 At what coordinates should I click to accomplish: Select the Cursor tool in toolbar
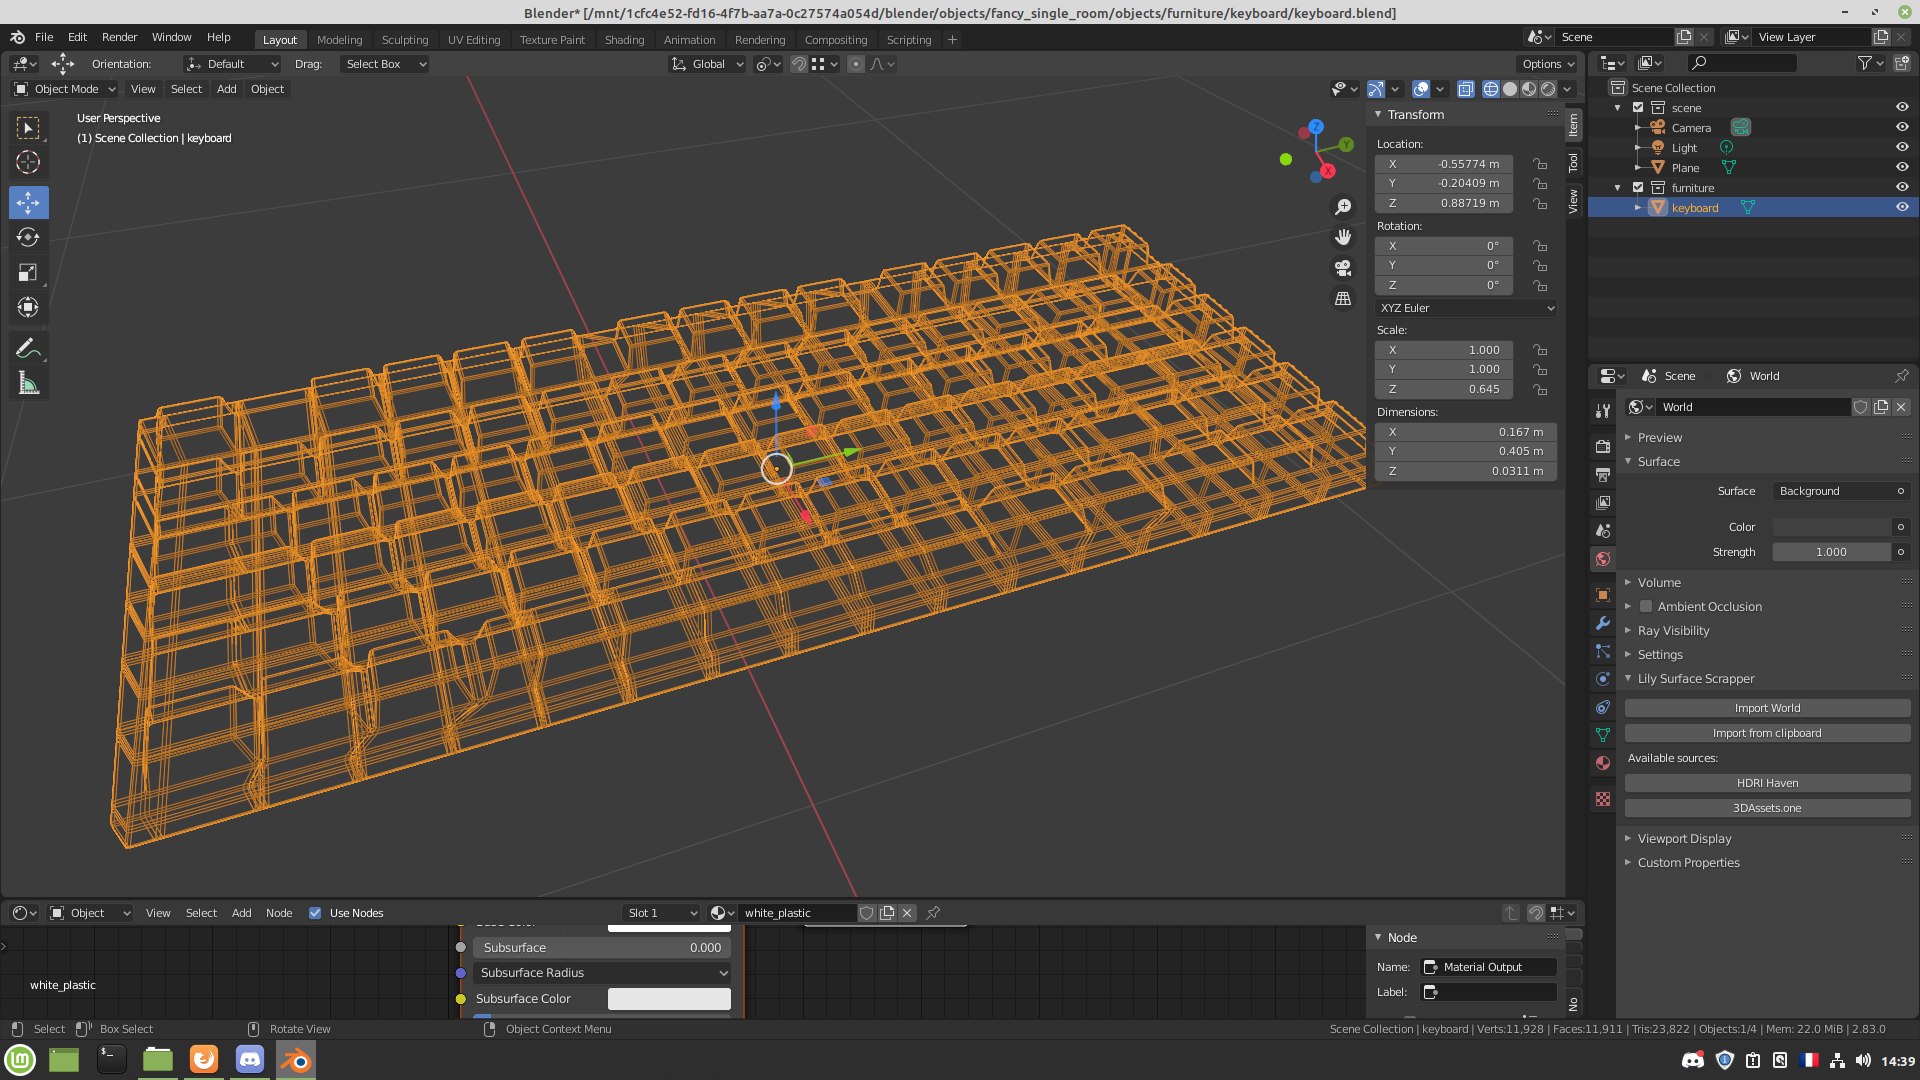click(x=28, y=162)
